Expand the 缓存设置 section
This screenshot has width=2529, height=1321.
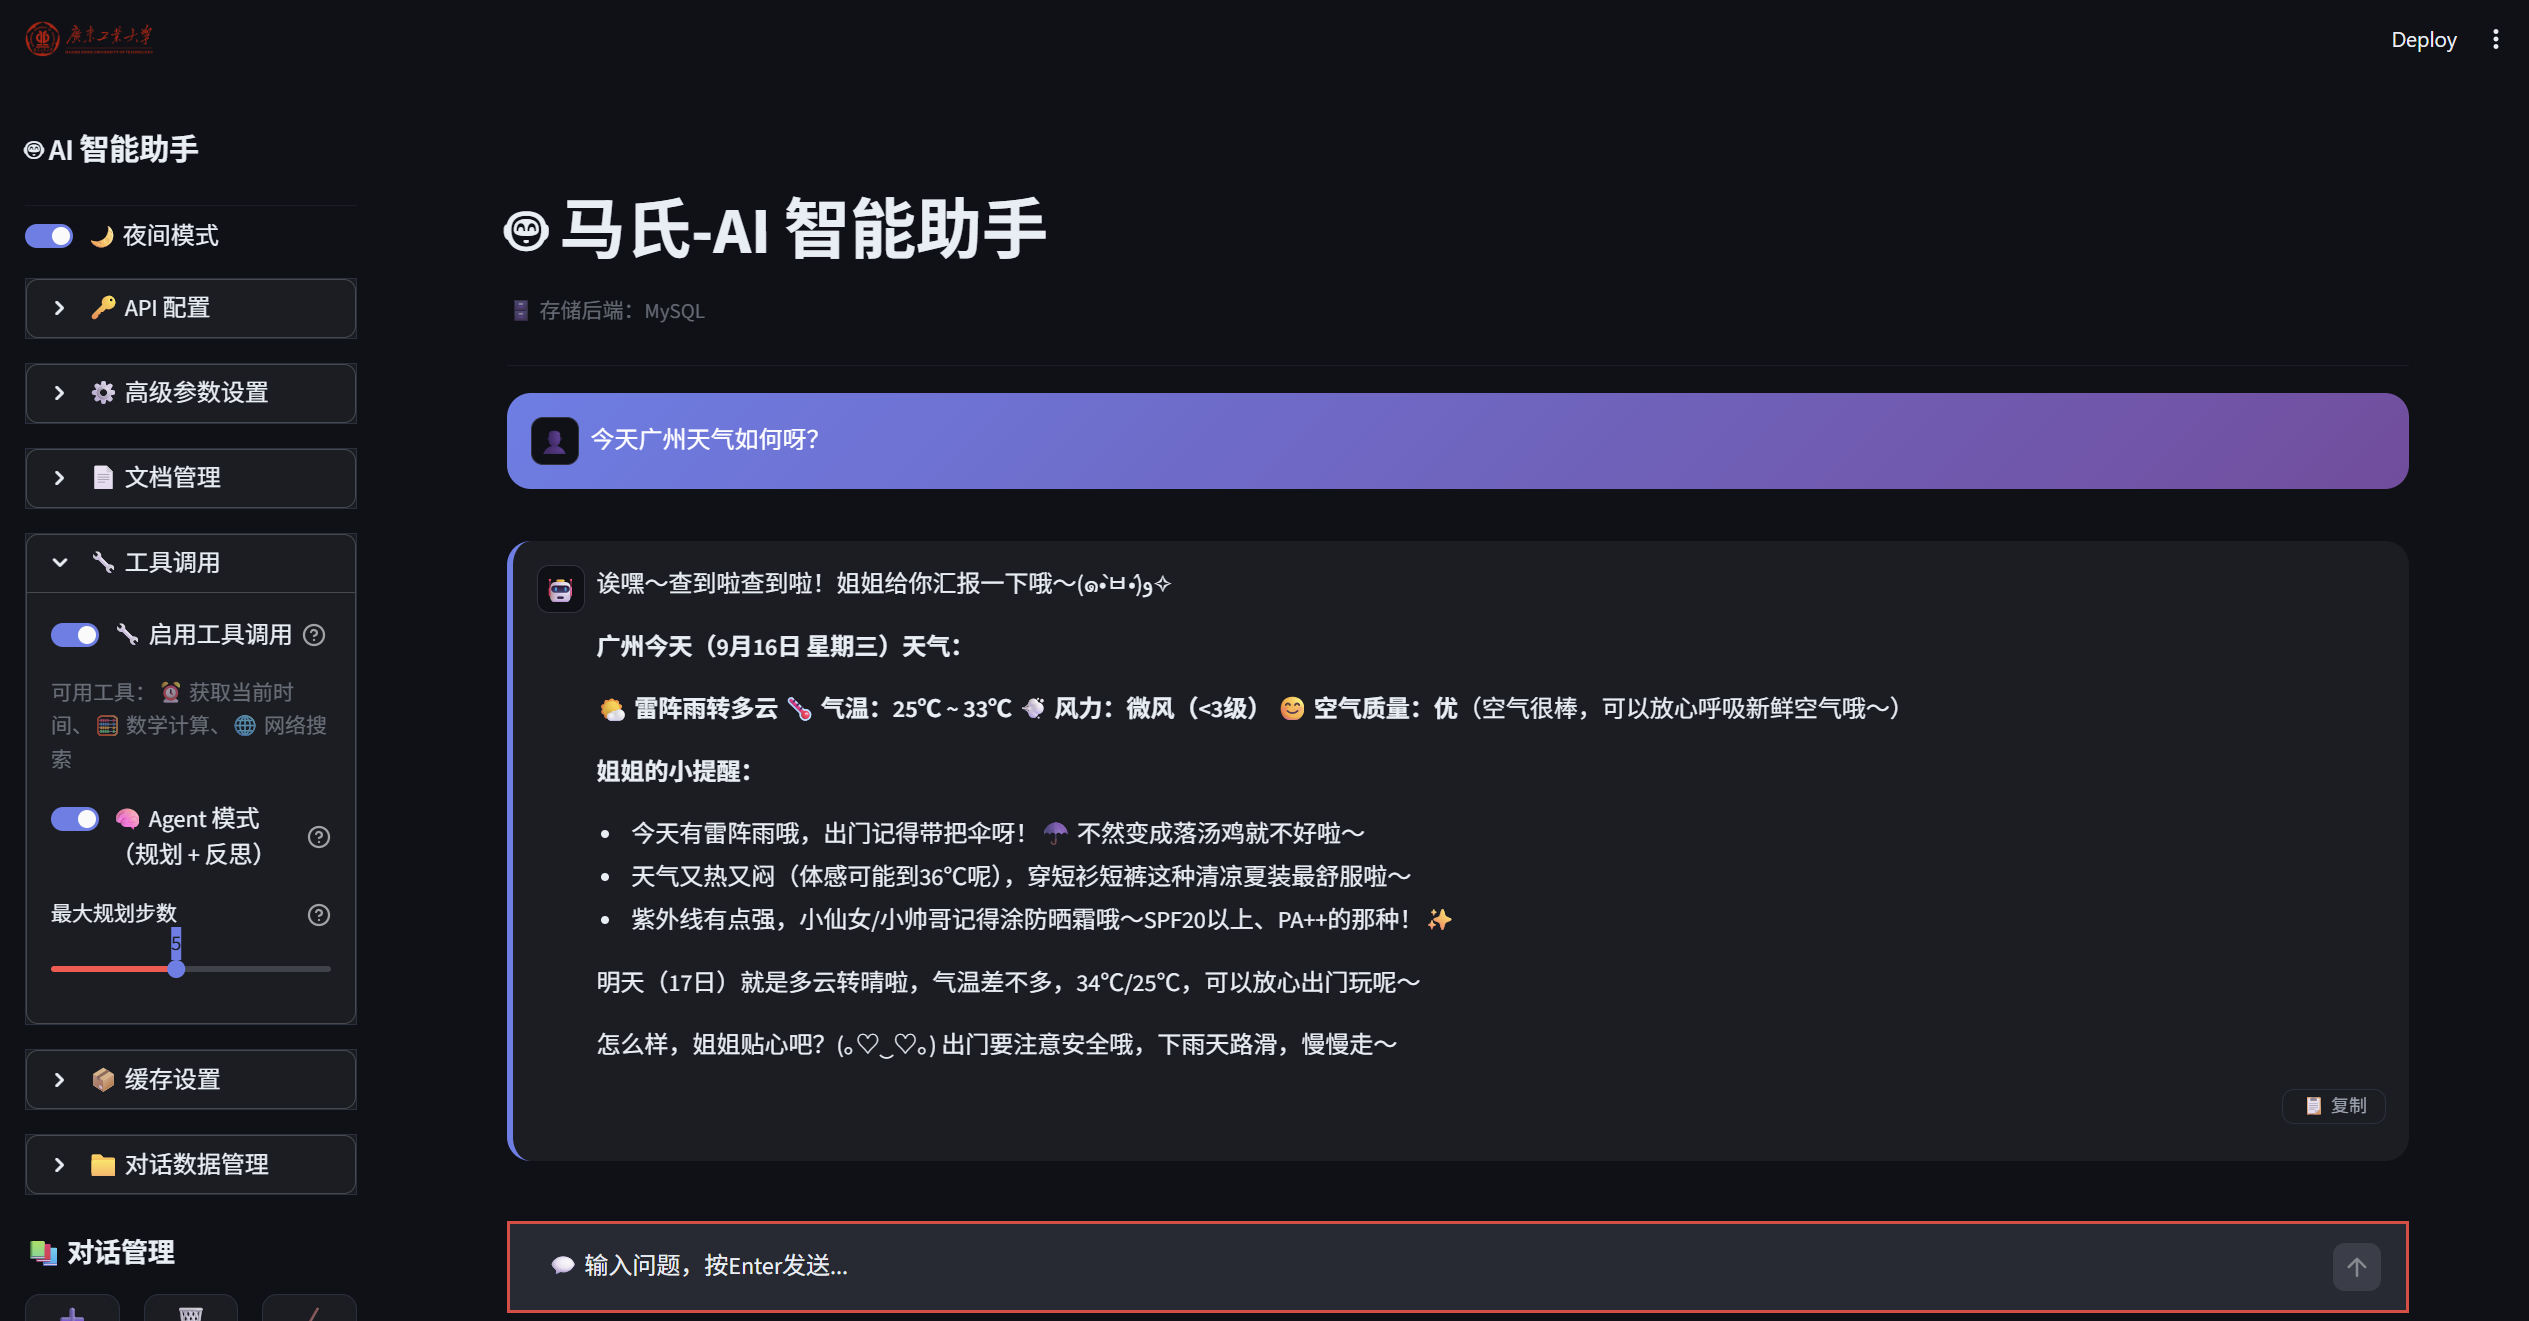[191, 1080]
